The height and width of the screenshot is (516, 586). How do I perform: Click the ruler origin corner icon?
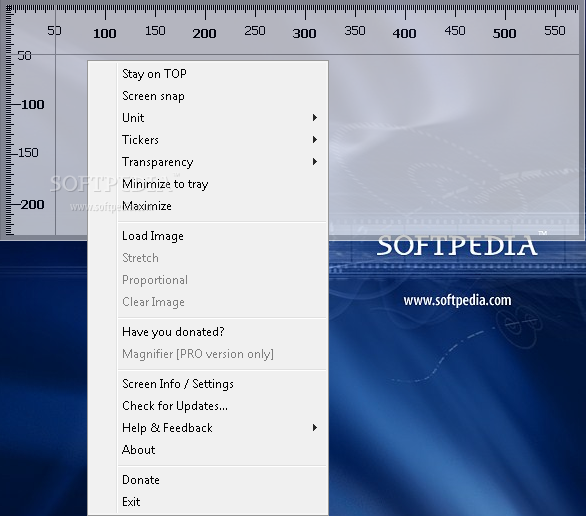(9, 8)
